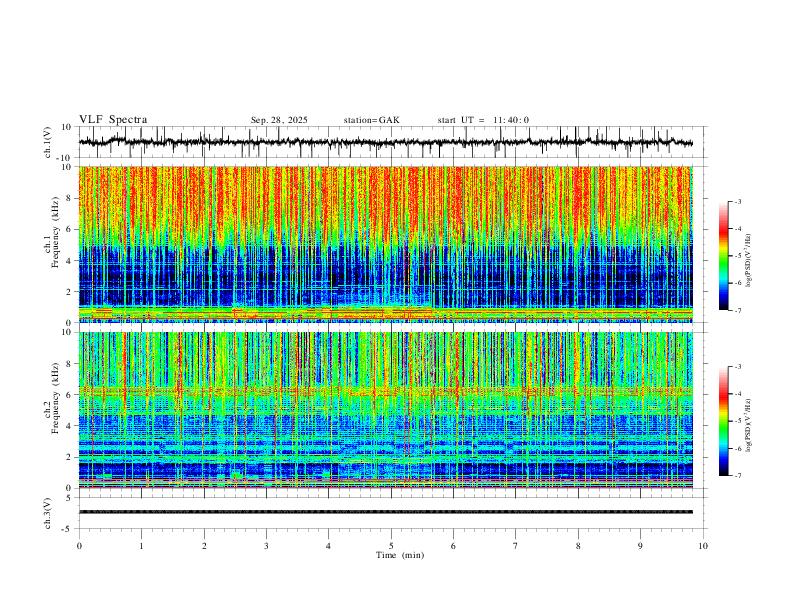The image size is (792, 612).
Task: Click the 'VLF Spectra' title text
Action: click(x=113, y=120)
